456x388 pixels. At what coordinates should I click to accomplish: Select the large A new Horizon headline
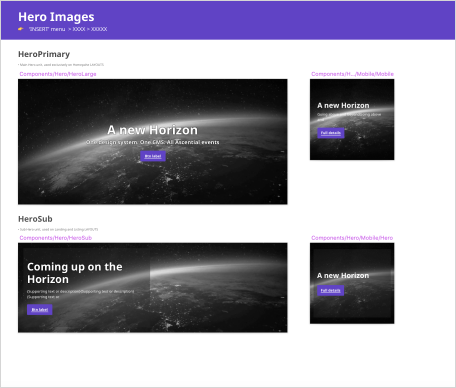coord(153,130)
